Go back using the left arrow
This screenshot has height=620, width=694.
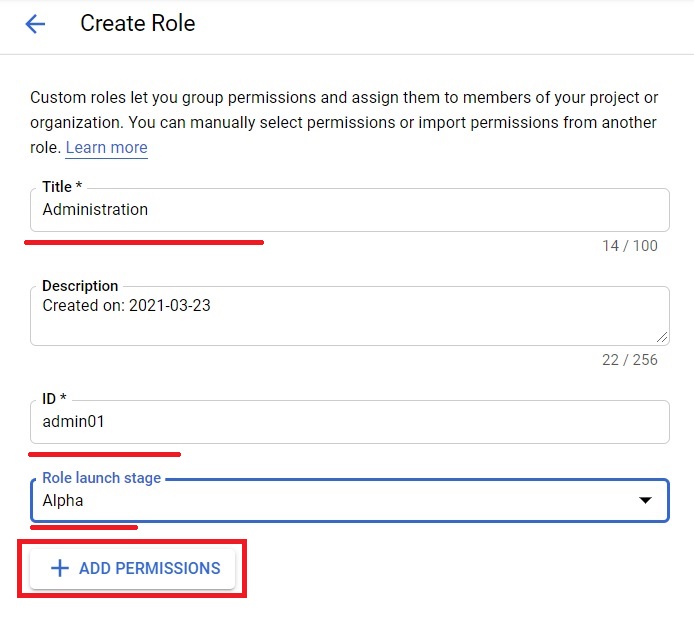point(35,23)
